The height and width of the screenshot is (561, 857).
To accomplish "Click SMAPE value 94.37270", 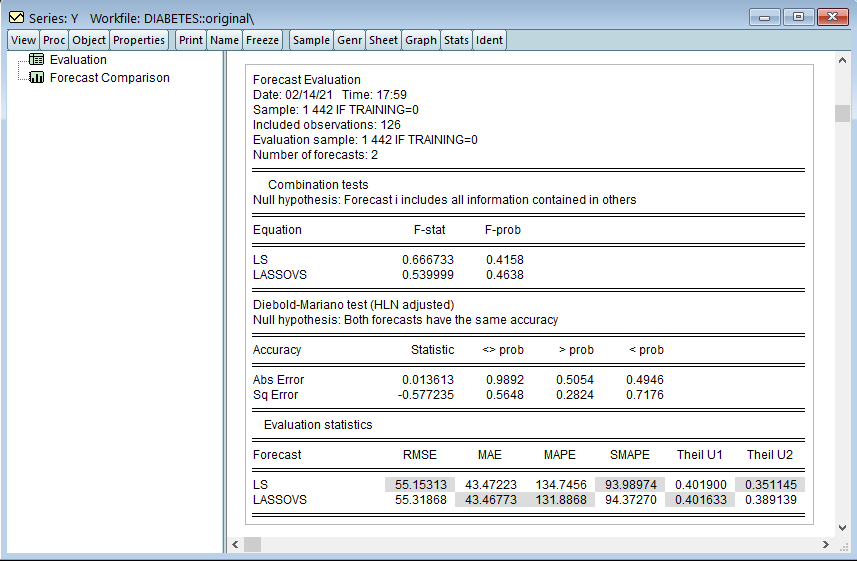I will [631, 500].
